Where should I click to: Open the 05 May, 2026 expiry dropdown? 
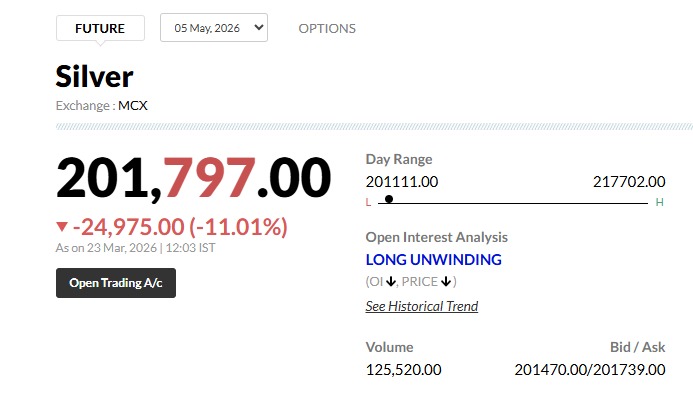(214, 28)
